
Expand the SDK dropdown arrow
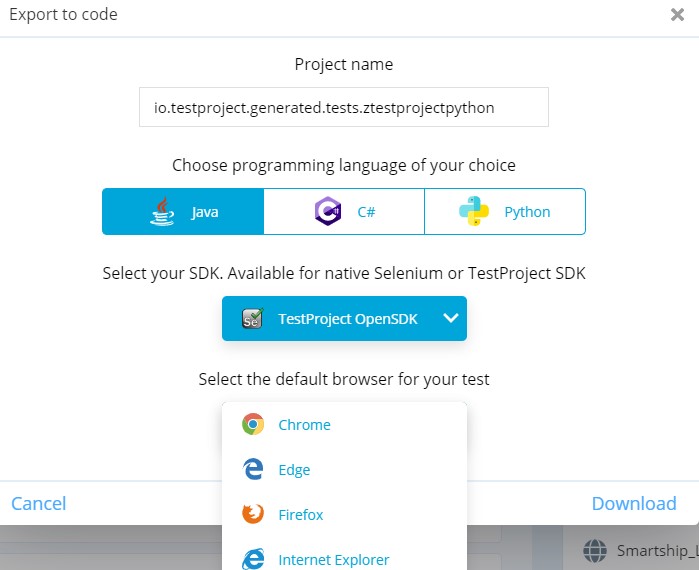click(x=450, y=318)
